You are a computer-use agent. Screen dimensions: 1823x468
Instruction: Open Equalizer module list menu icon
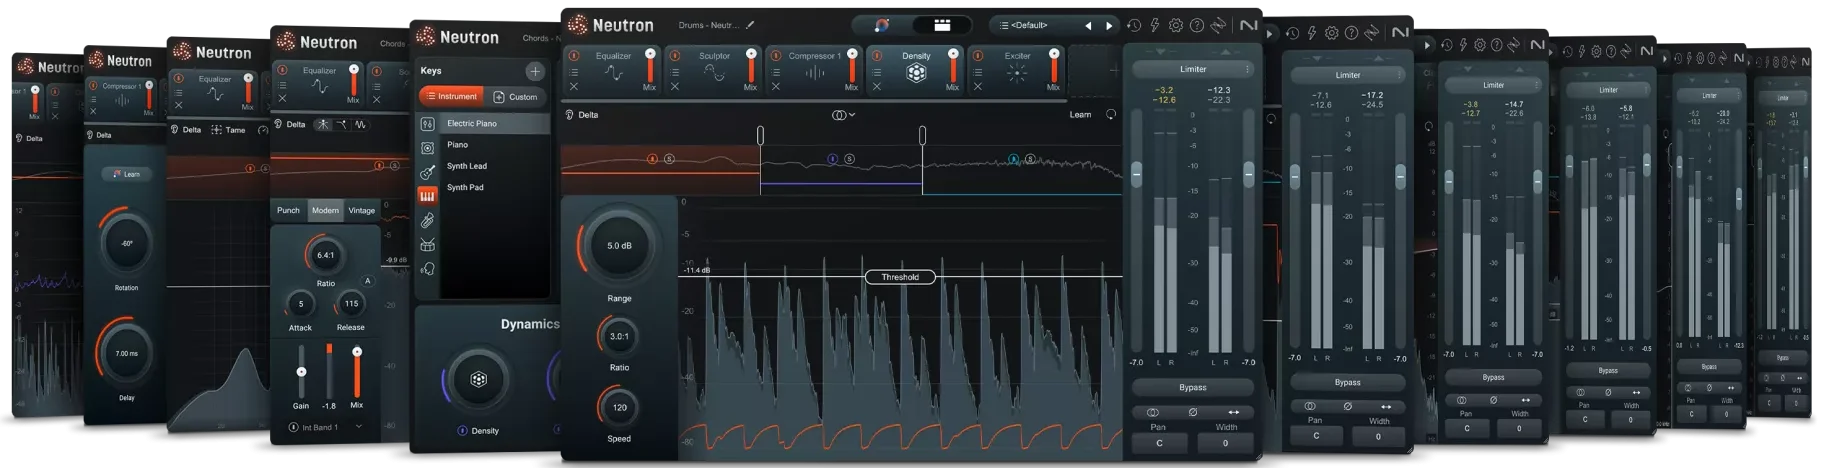click(x=574, y=72)
